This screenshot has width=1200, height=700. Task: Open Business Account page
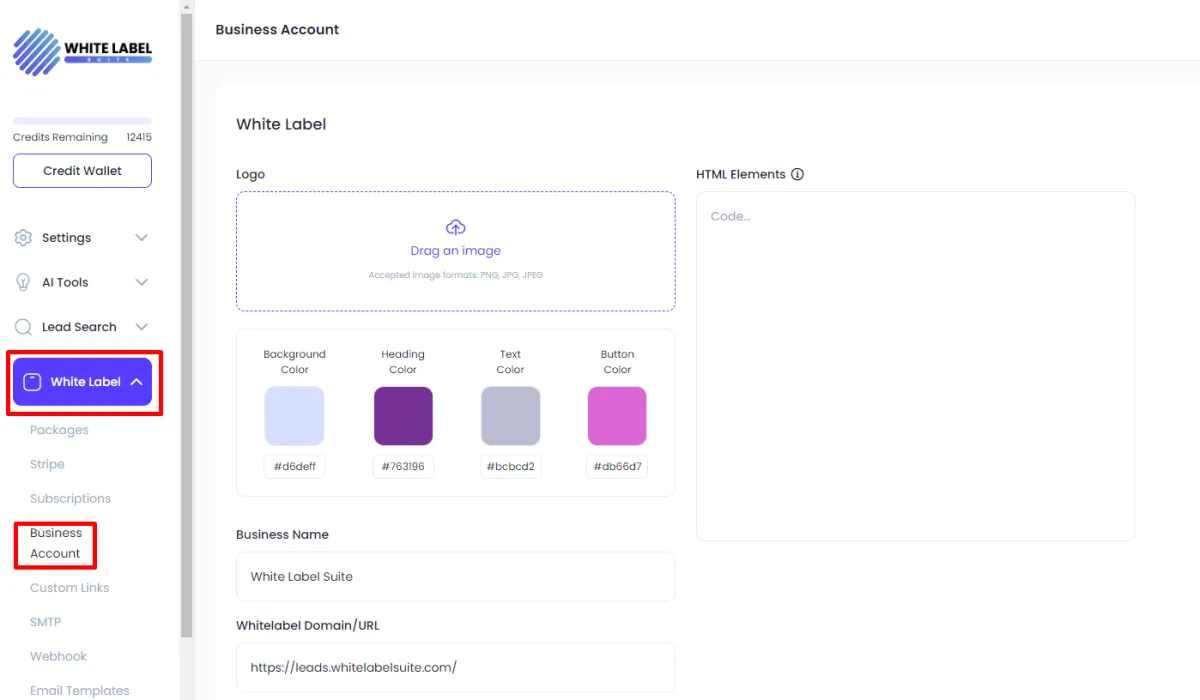[x=56, y=543]
